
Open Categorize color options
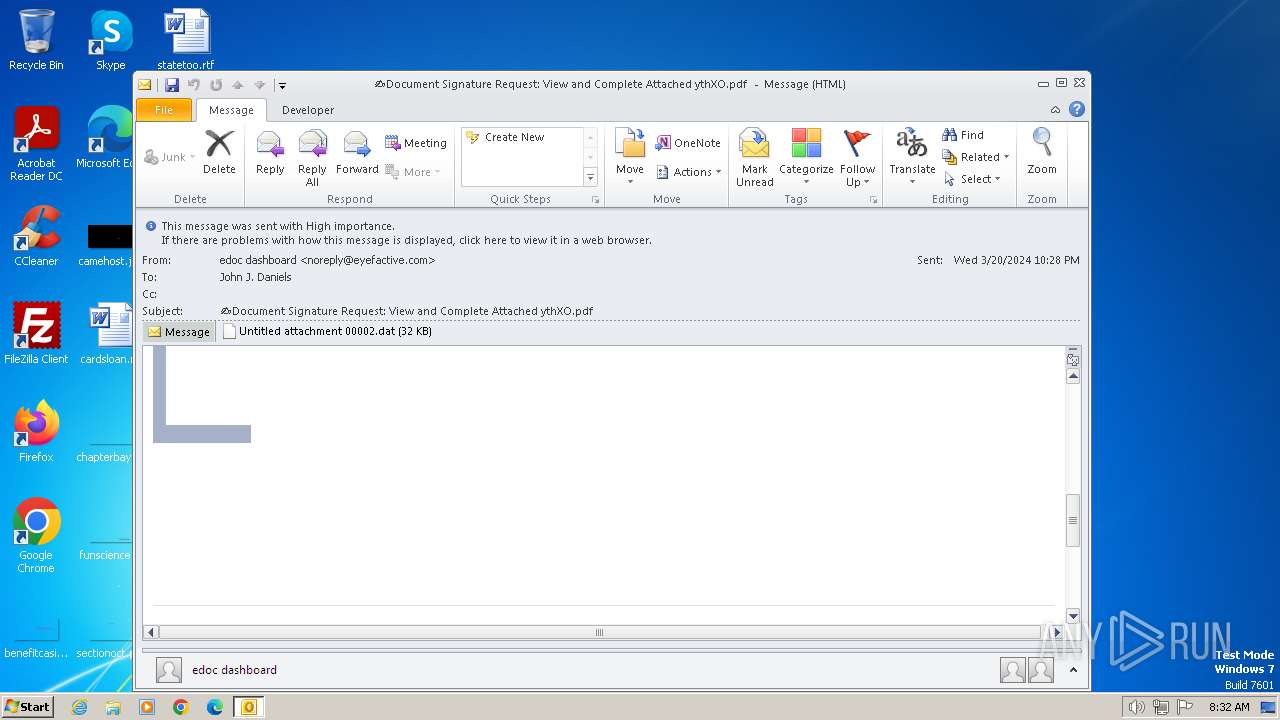click(806, 158)
